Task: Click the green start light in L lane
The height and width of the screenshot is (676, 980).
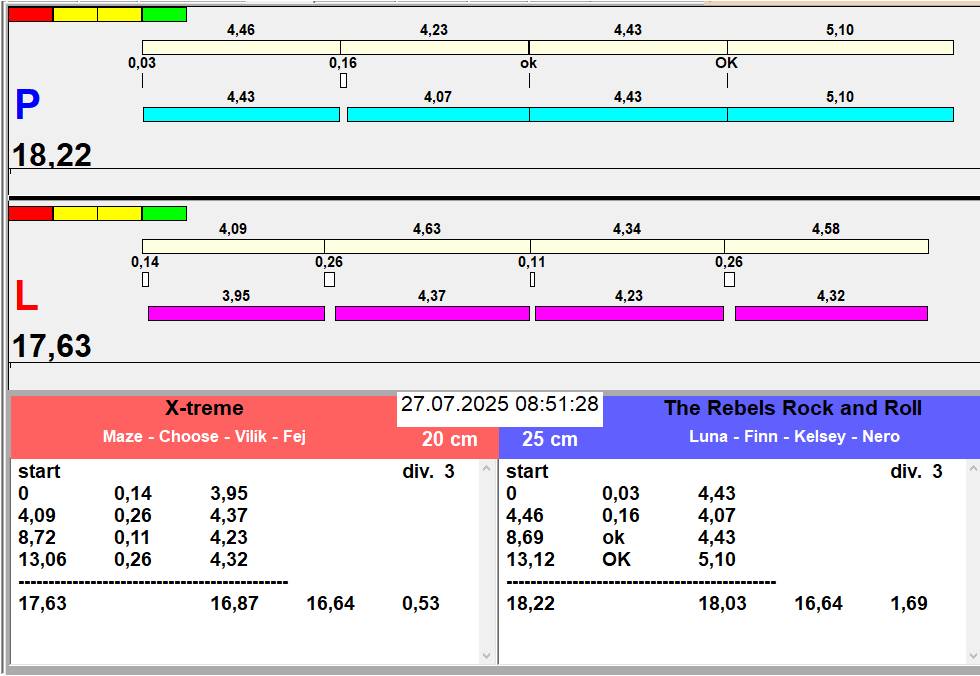Action: click(164, 213)
